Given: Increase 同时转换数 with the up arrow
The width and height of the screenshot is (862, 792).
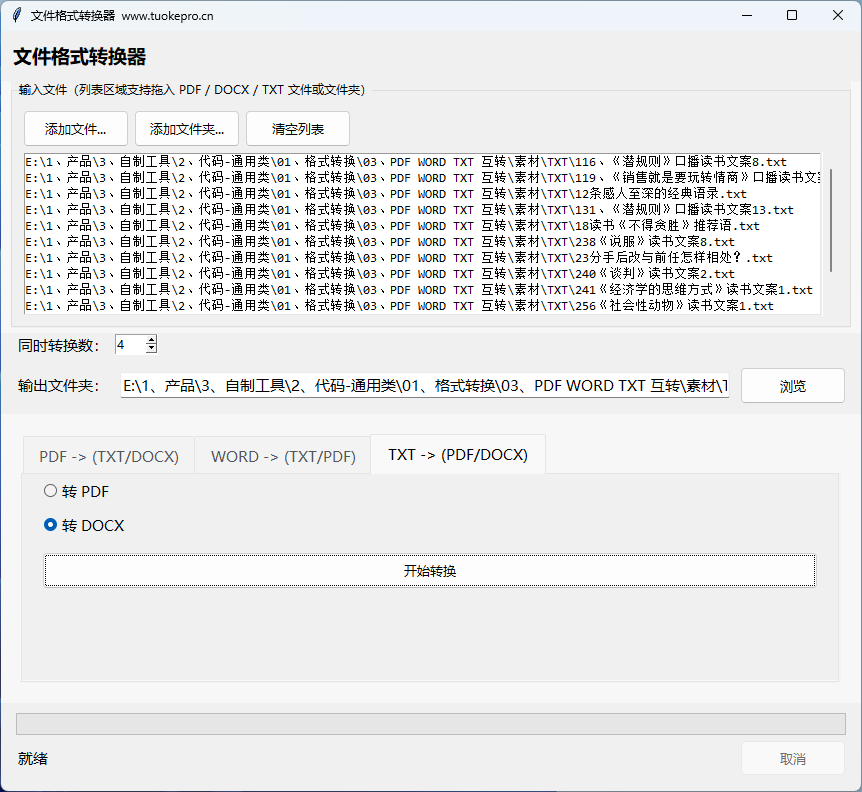Looking at the screenshot, I should pyautogui.click(x=151, y=340).
